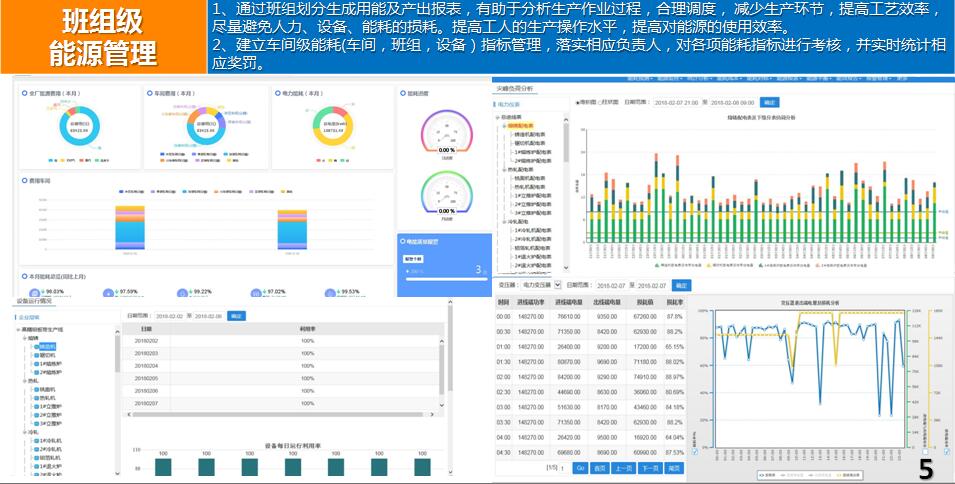Select 1#熔炼炉配电表 in the power meter tree

tap(529, 150)
